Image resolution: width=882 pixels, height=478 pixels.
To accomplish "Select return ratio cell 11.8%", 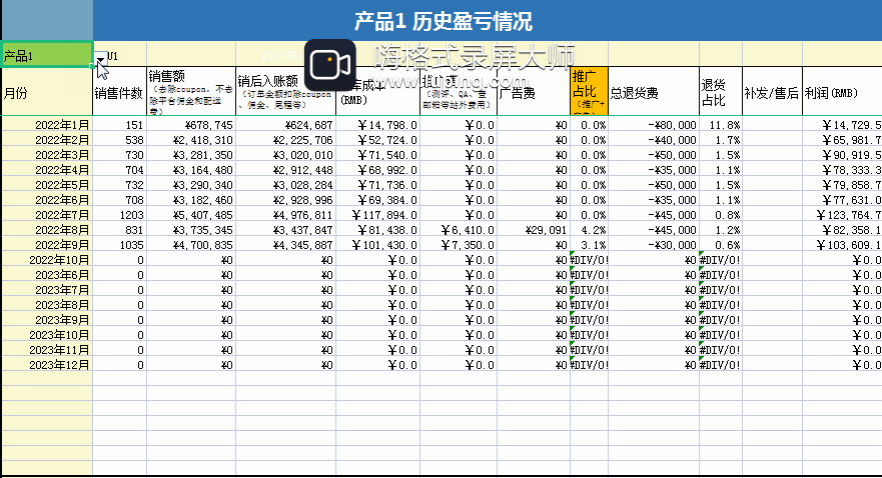I will coord(721,125).
